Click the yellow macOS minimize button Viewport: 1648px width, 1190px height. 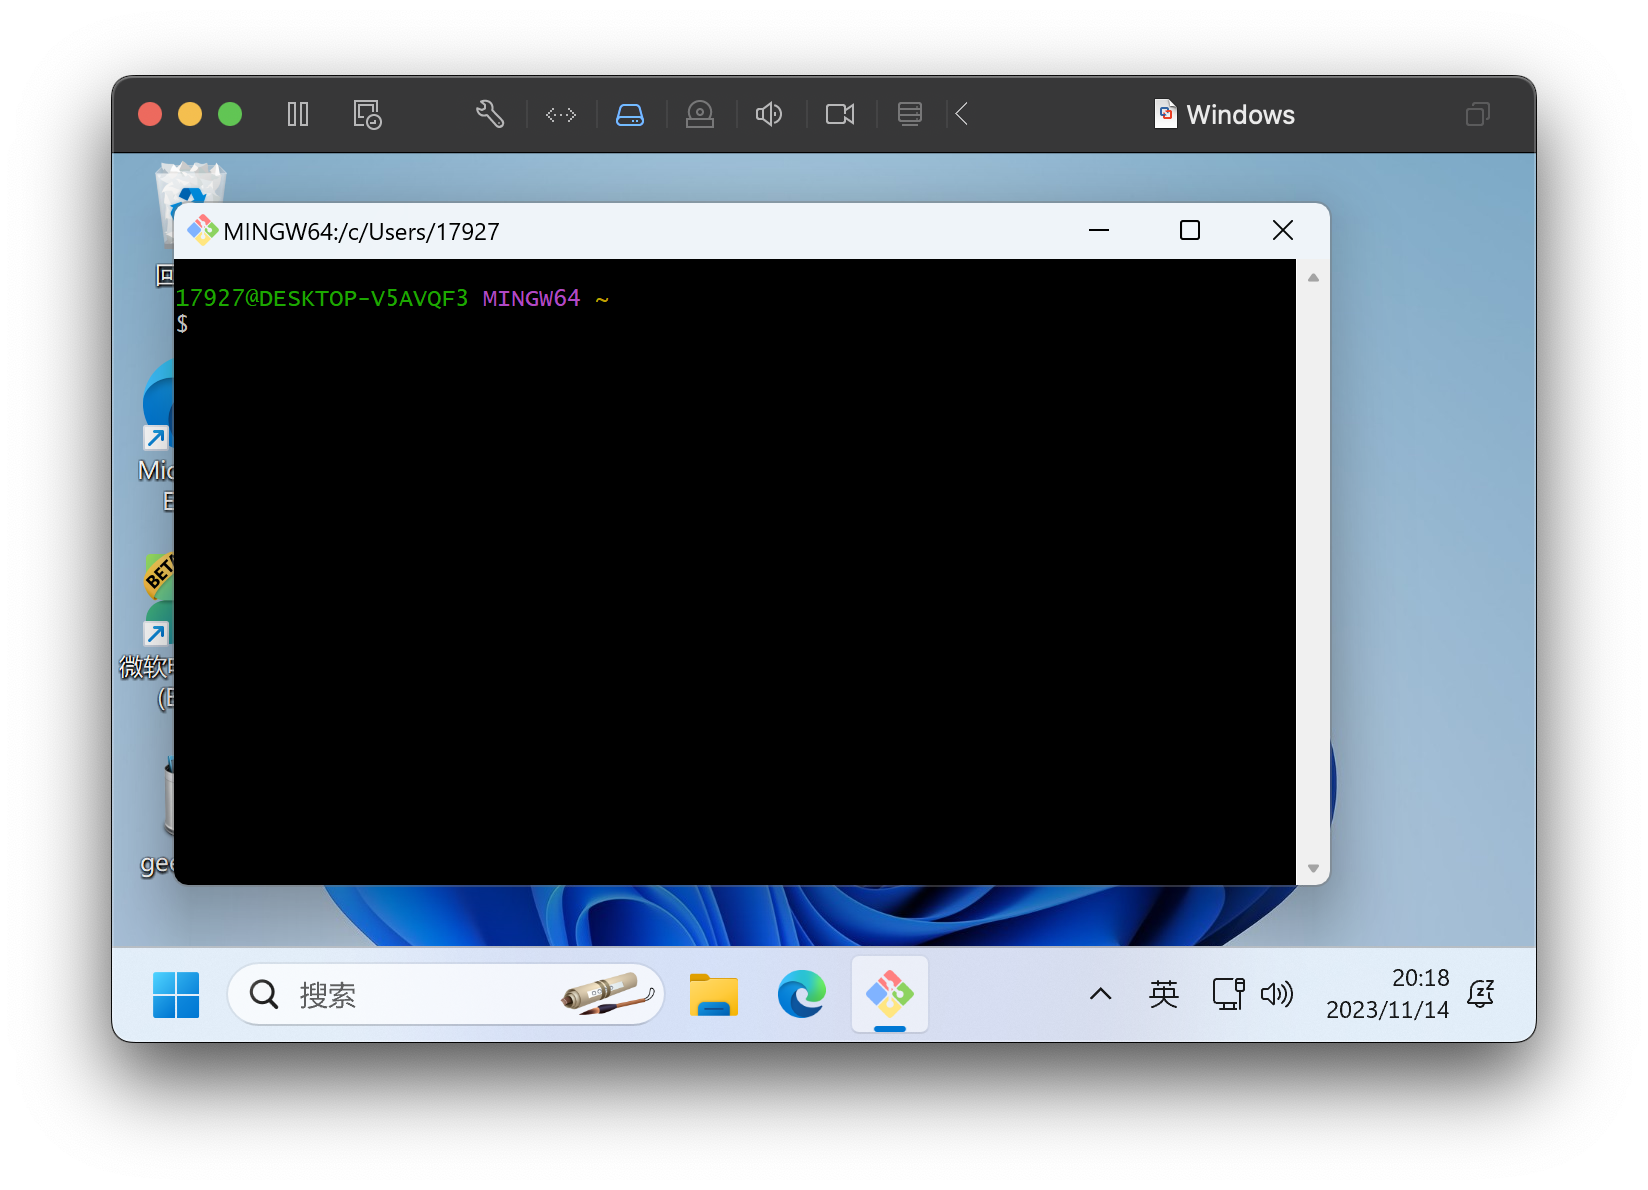click(190, 114)
